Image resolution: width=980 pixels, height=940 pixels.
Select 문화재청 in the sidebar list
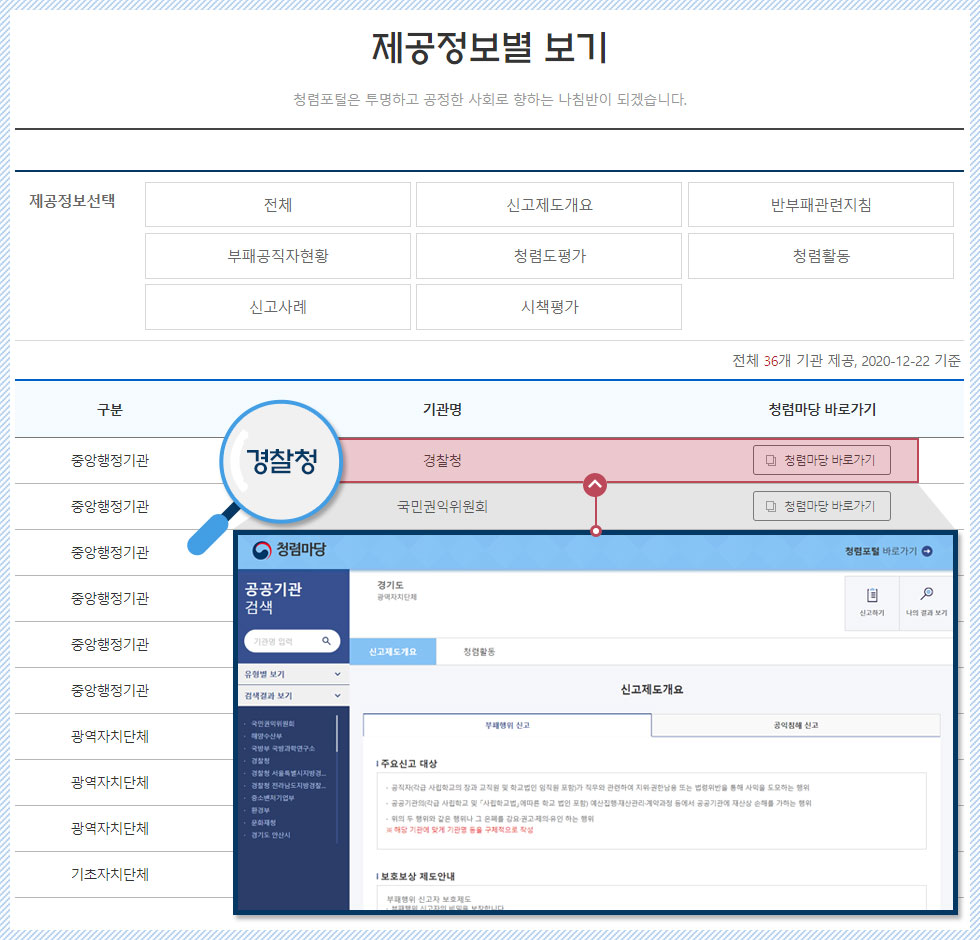pos(263,822)
